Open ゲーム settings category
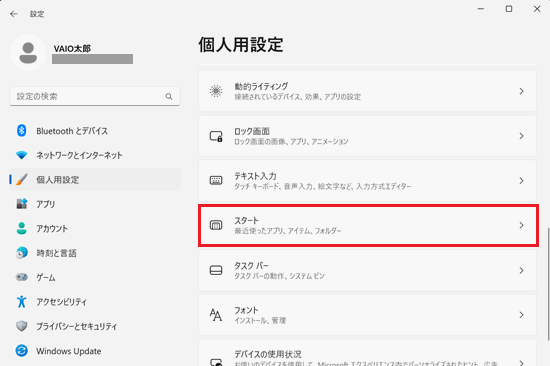 (95, 277)
